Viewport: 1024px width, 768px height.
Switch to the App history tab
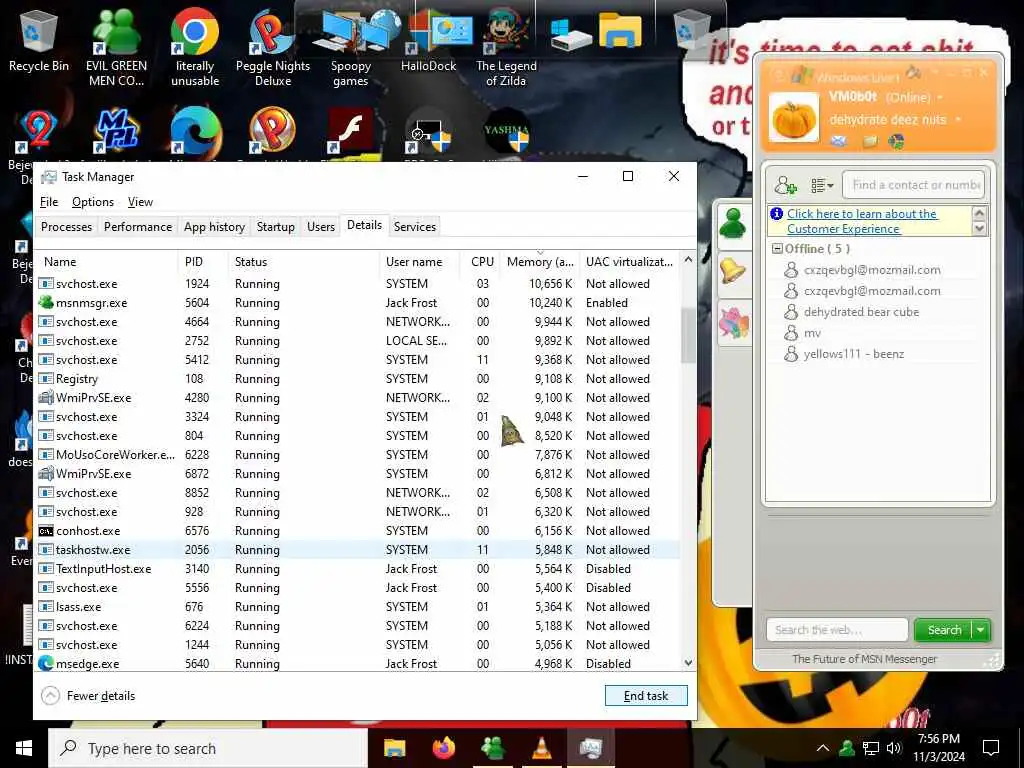pyautogui.click(x=214, y=227)
